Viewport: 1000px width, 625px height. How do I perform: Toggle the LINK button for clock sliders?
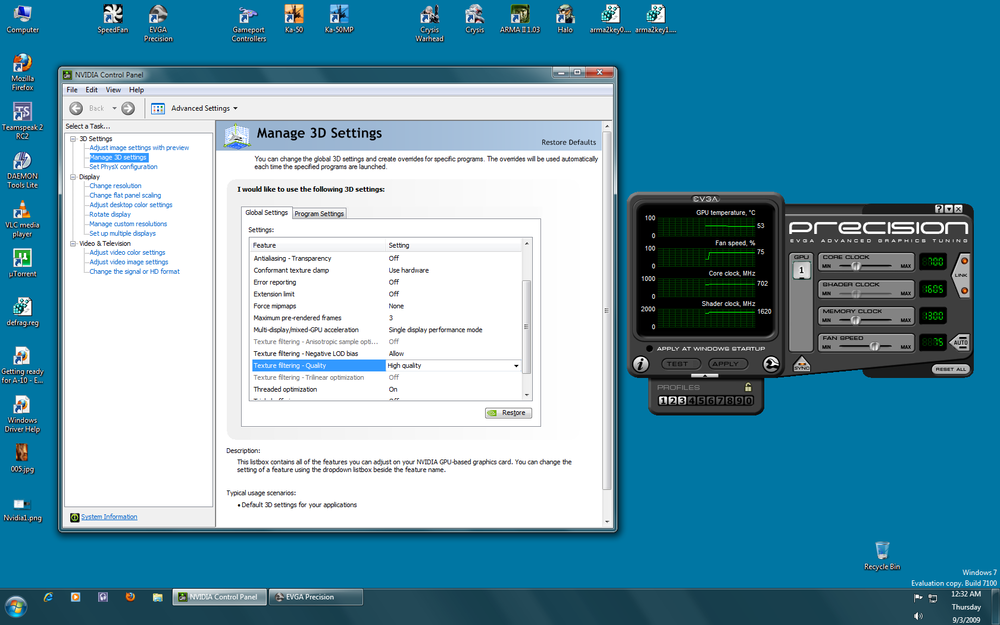click(963, 275)
